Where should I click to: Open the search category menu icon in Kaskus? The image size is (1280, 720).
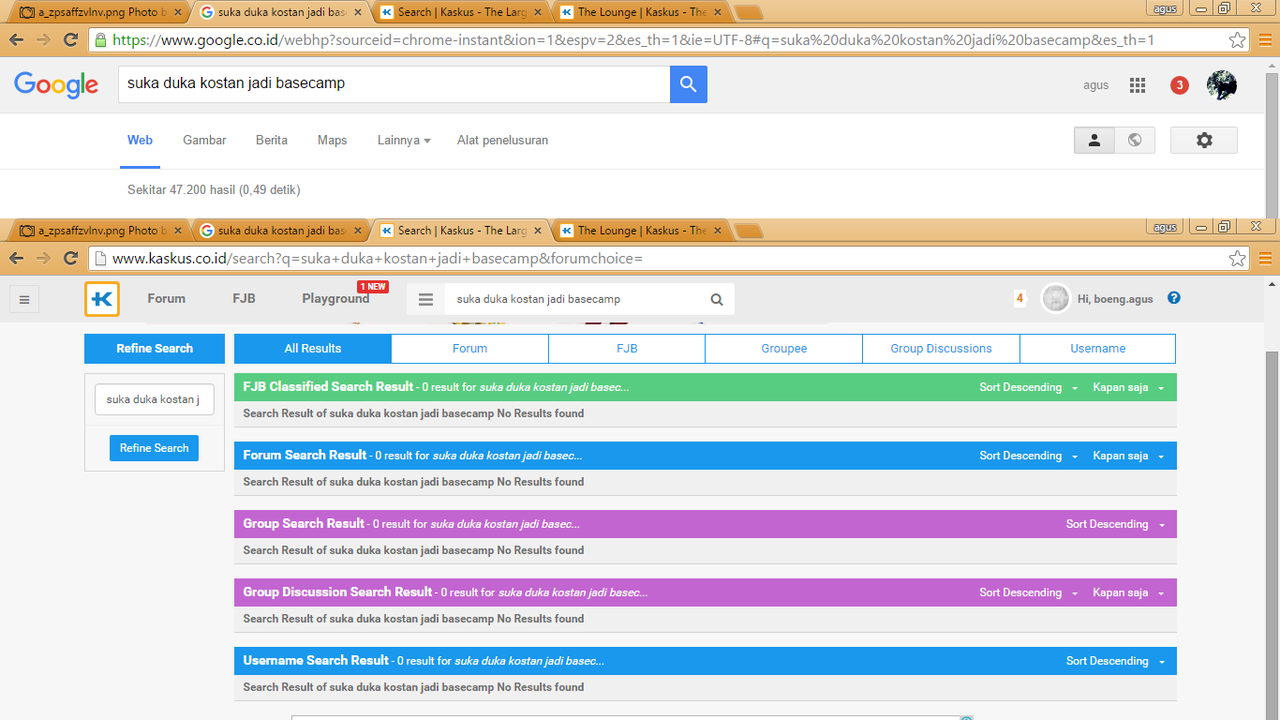426,299
